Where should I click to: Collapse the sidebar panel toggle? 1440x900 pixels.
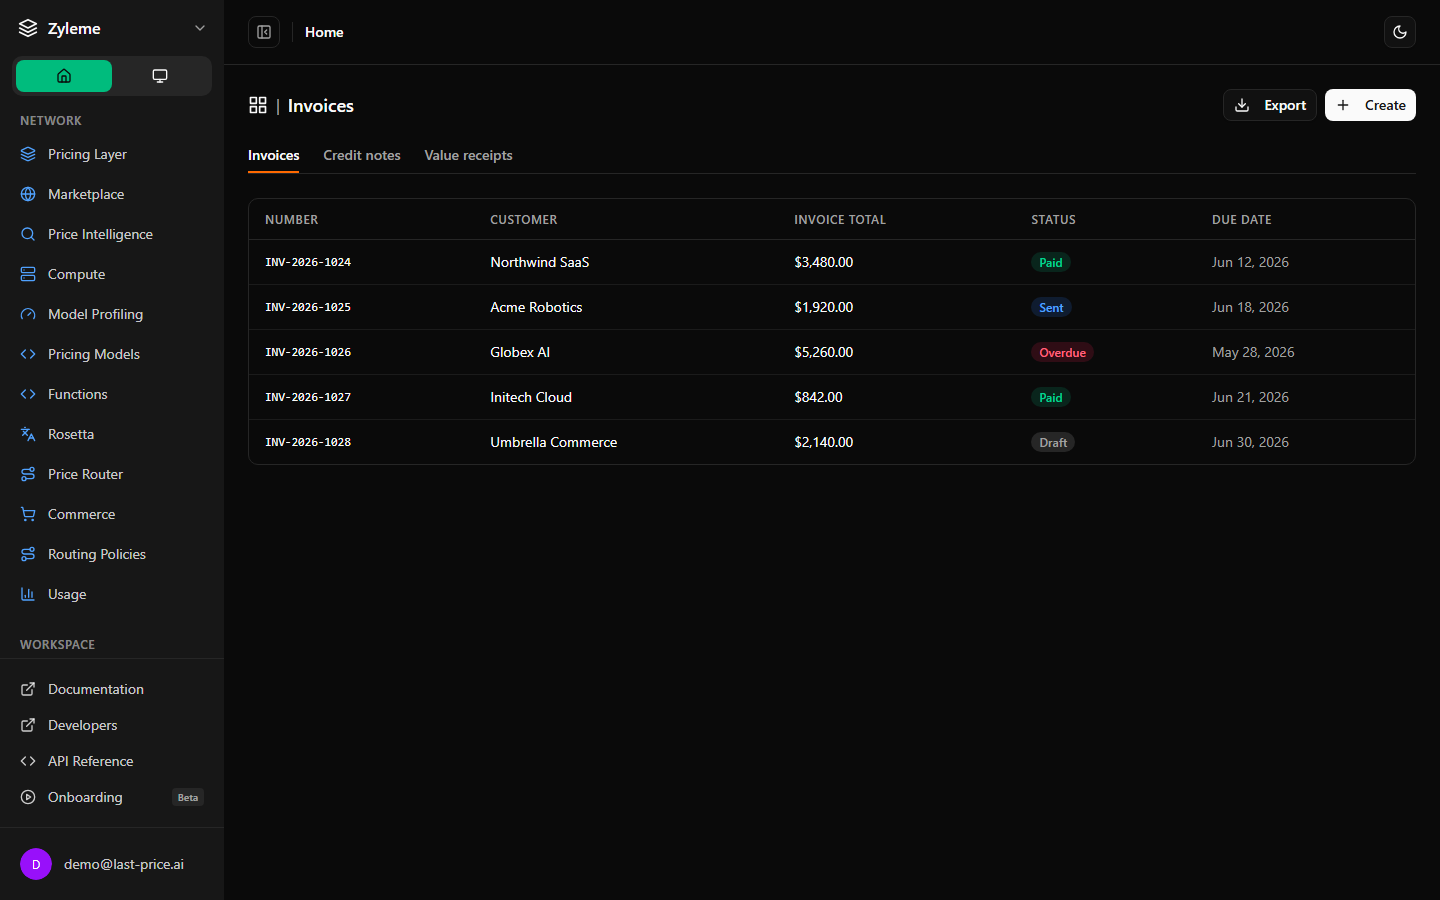click(x=264, y=32)
